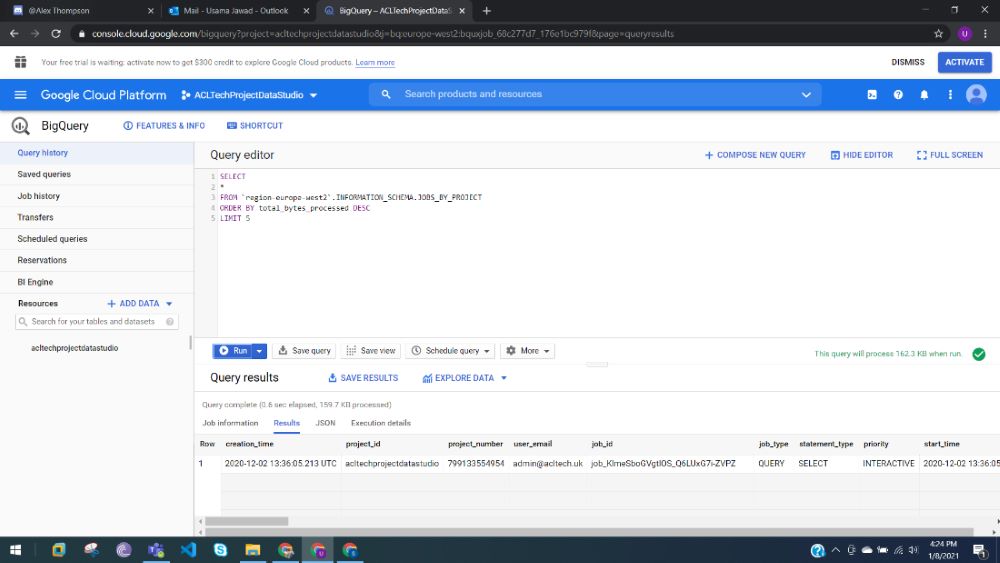
Task: Click the secure site lock icon
Action: click(82, 34)
